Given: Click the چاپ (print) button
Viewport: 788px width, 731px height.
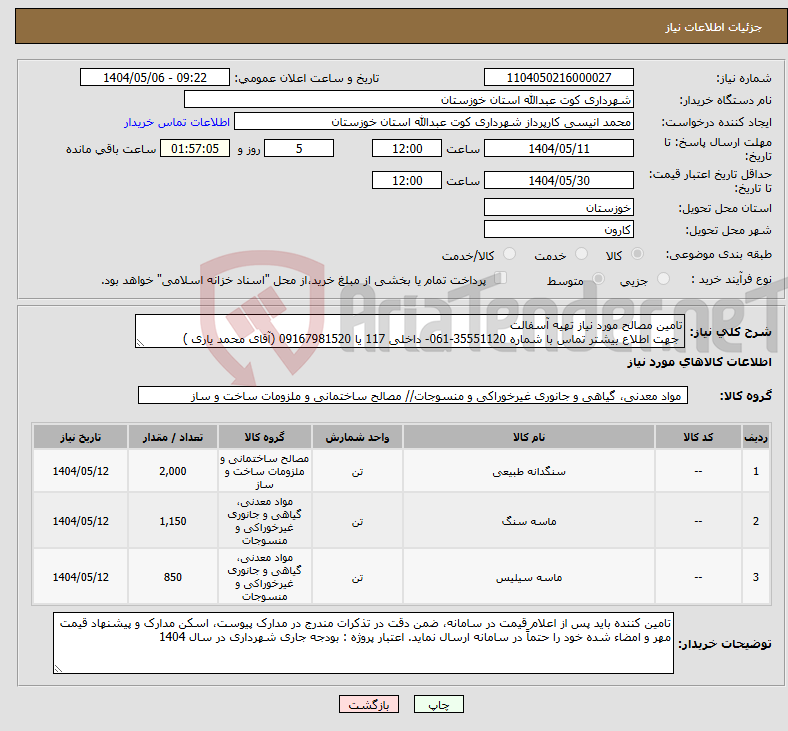Looking at the screenshot, I should click(x=438, y=704).
